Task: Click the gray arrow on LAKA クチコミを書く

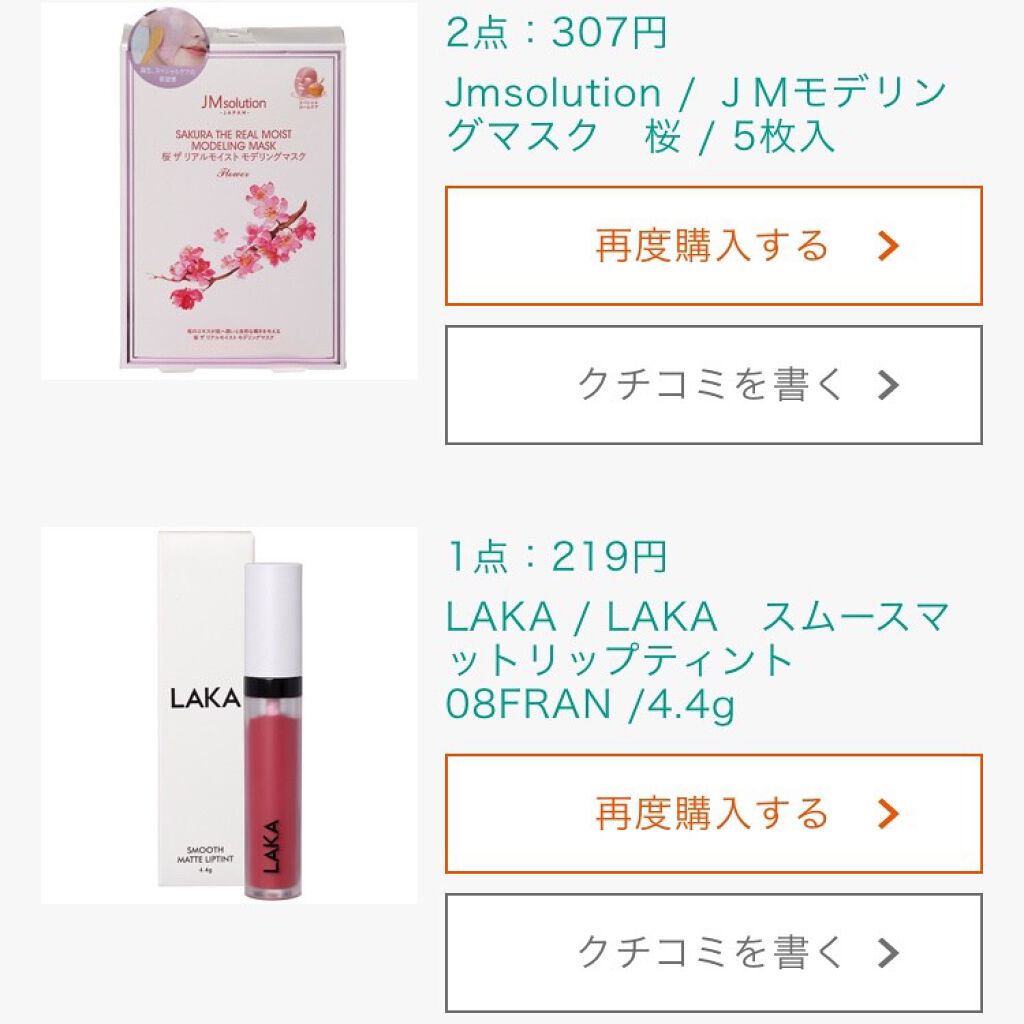Action: (888, 953)
